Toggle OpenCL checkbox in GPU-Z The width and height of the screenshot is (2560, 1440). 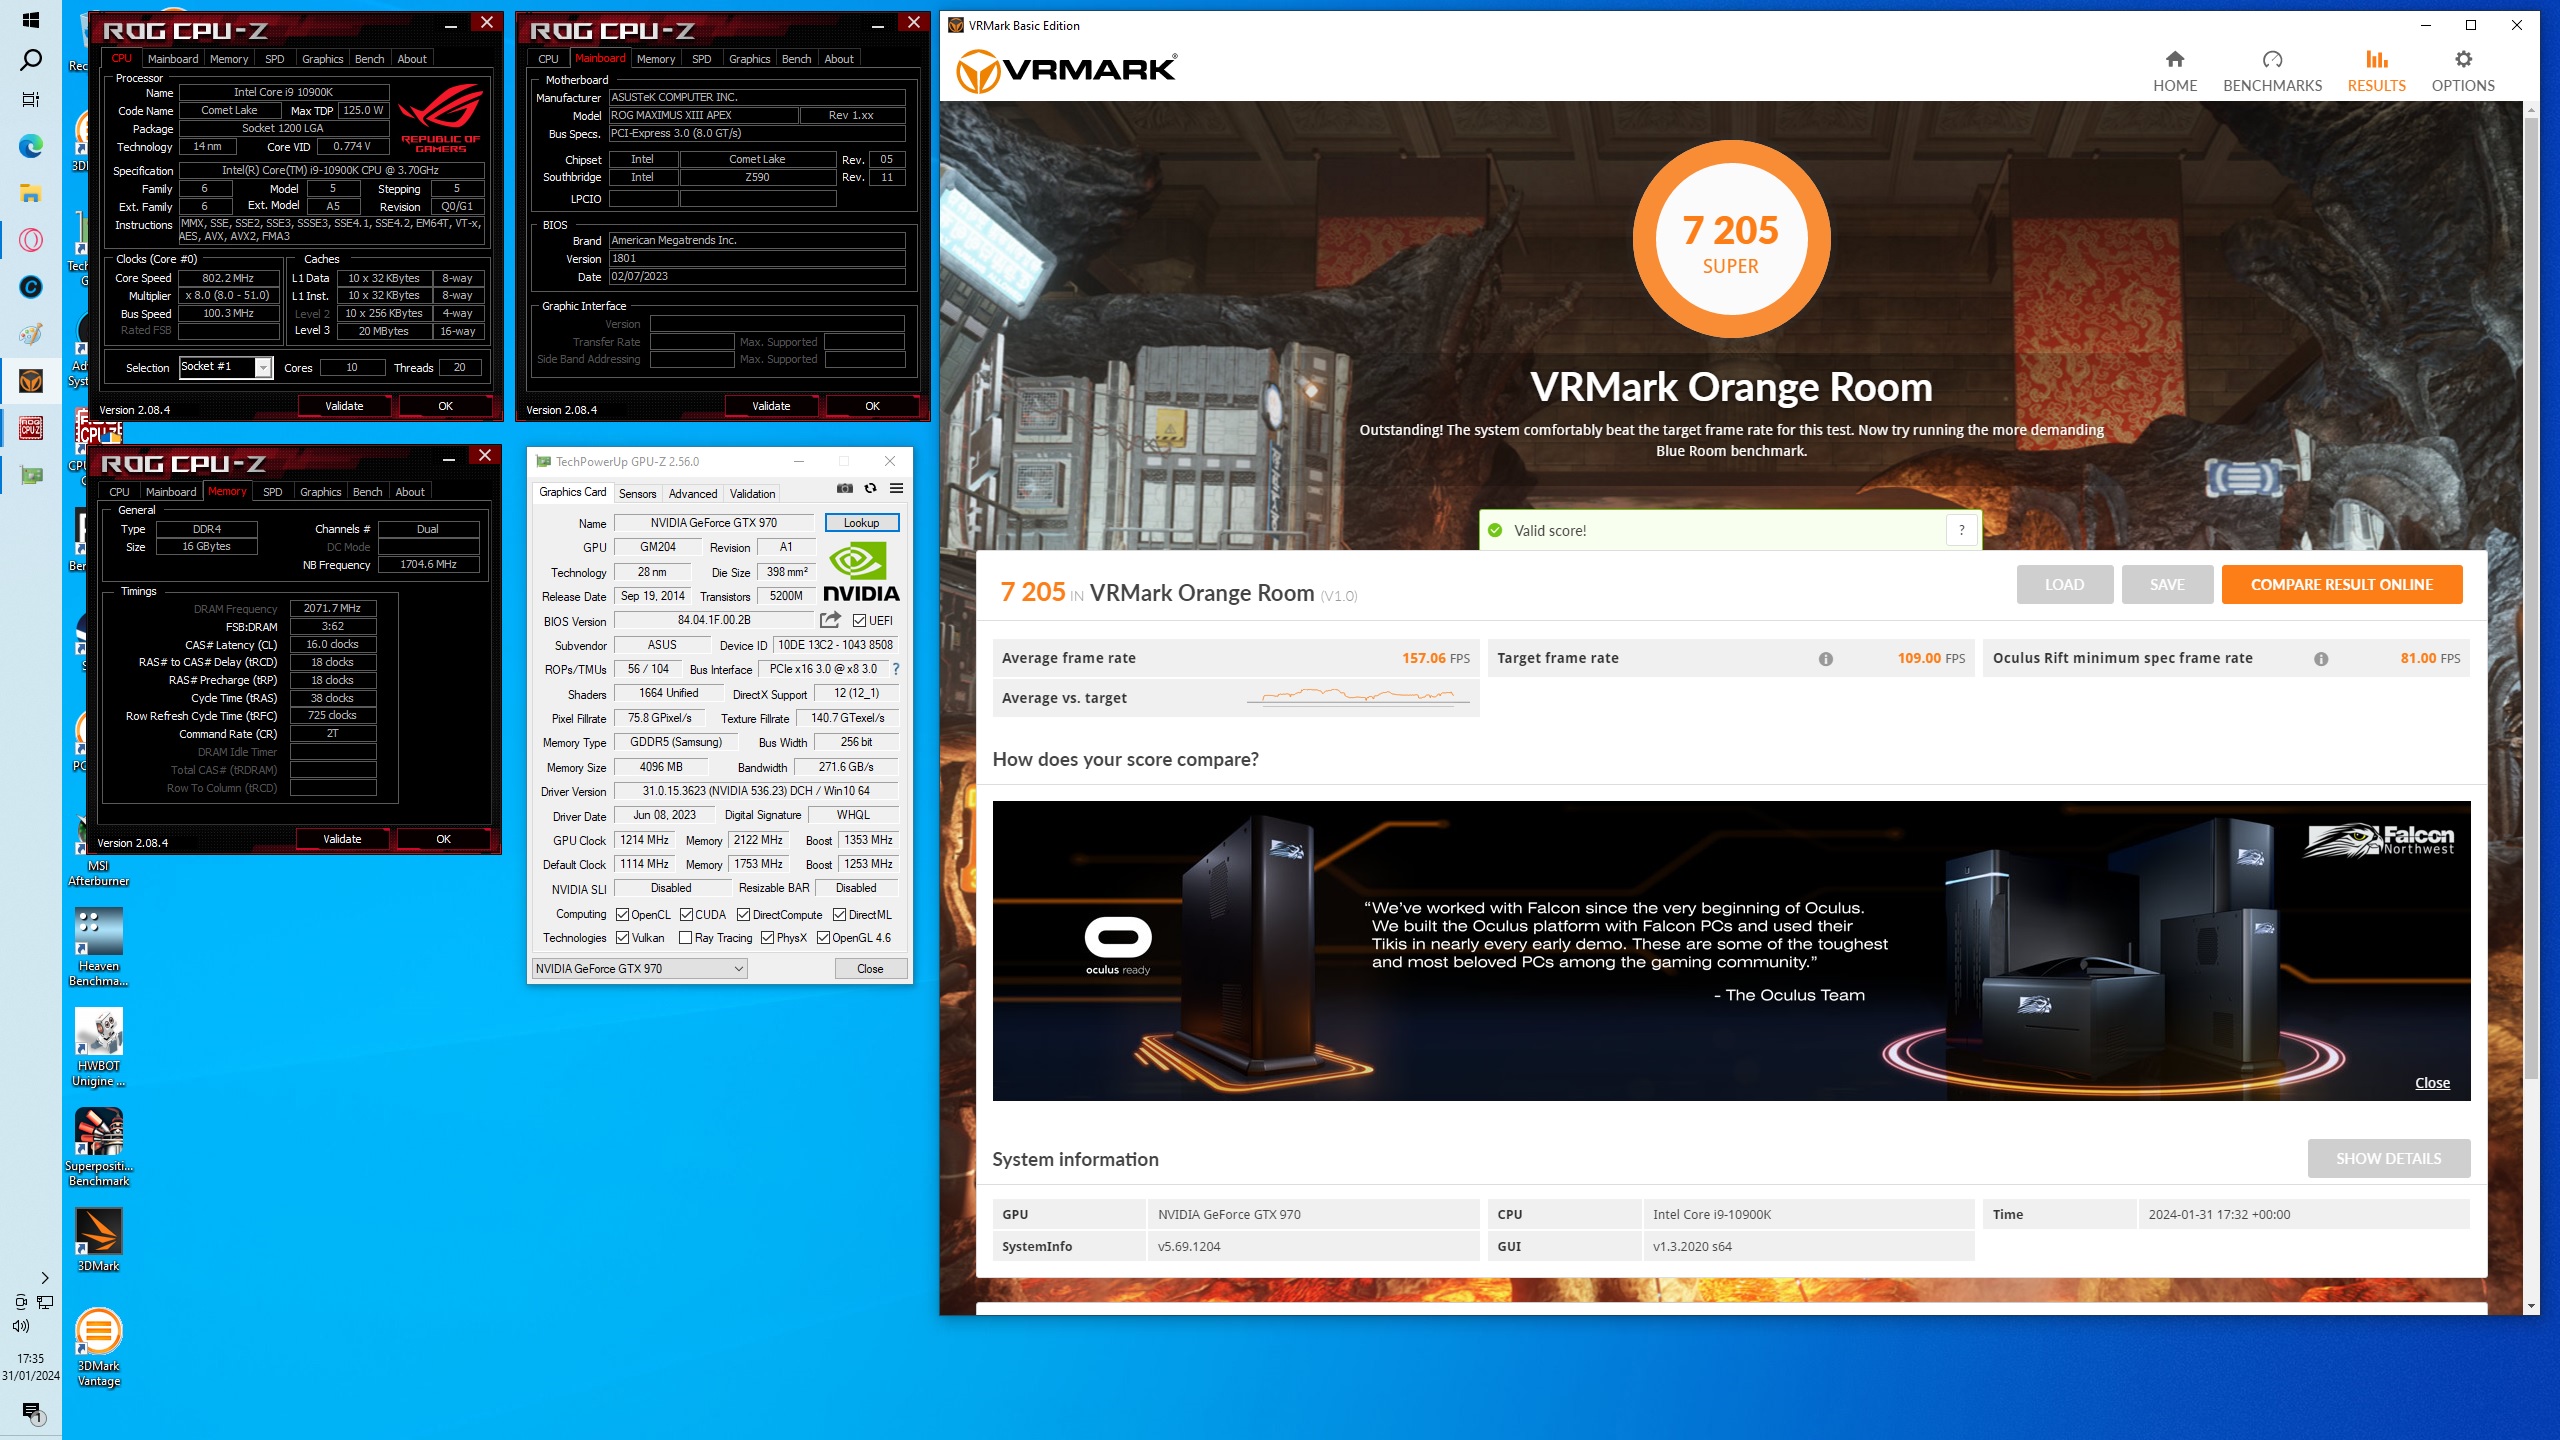point(622,915)
